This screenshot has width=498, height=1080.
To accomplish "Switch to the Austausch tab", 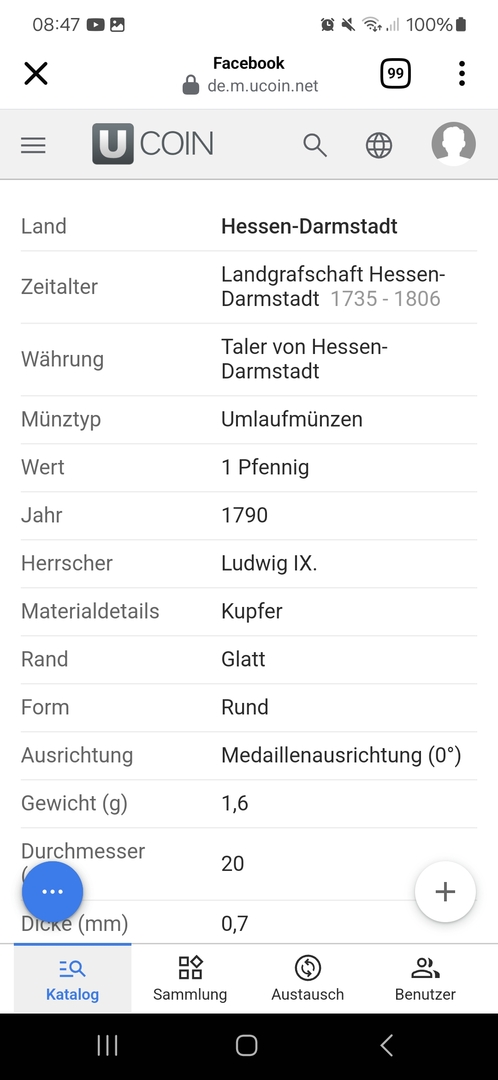I will coord(307,978).
